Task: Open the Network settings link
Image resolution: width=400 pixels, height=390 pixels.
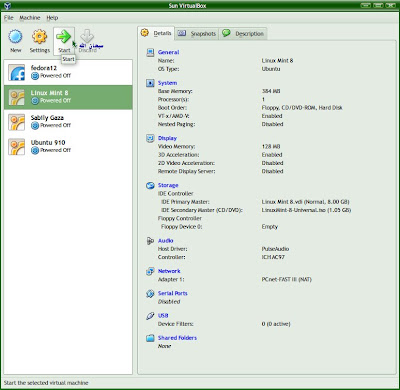Action: 169,271
